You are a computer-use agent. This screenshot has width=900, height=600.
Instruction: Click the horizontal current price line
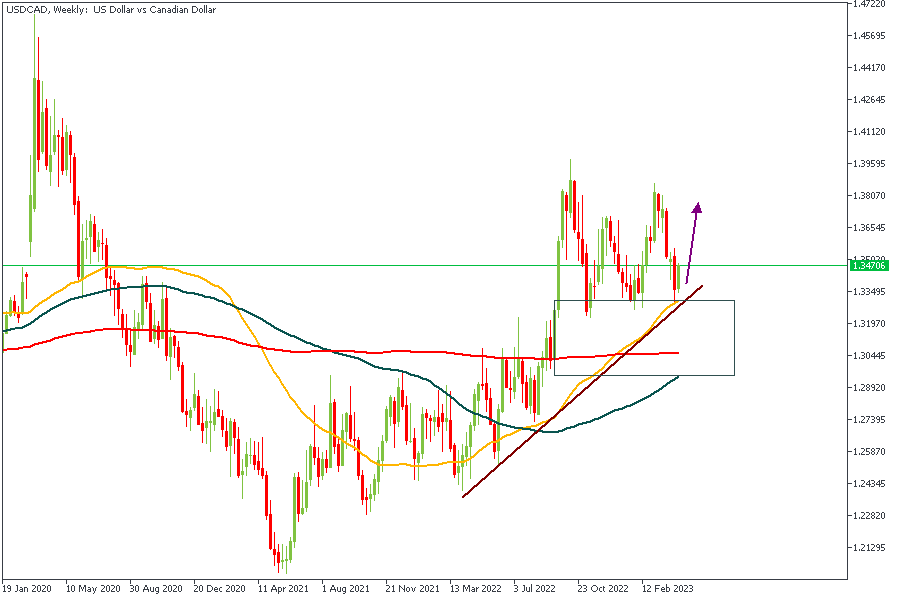(300, 265)
